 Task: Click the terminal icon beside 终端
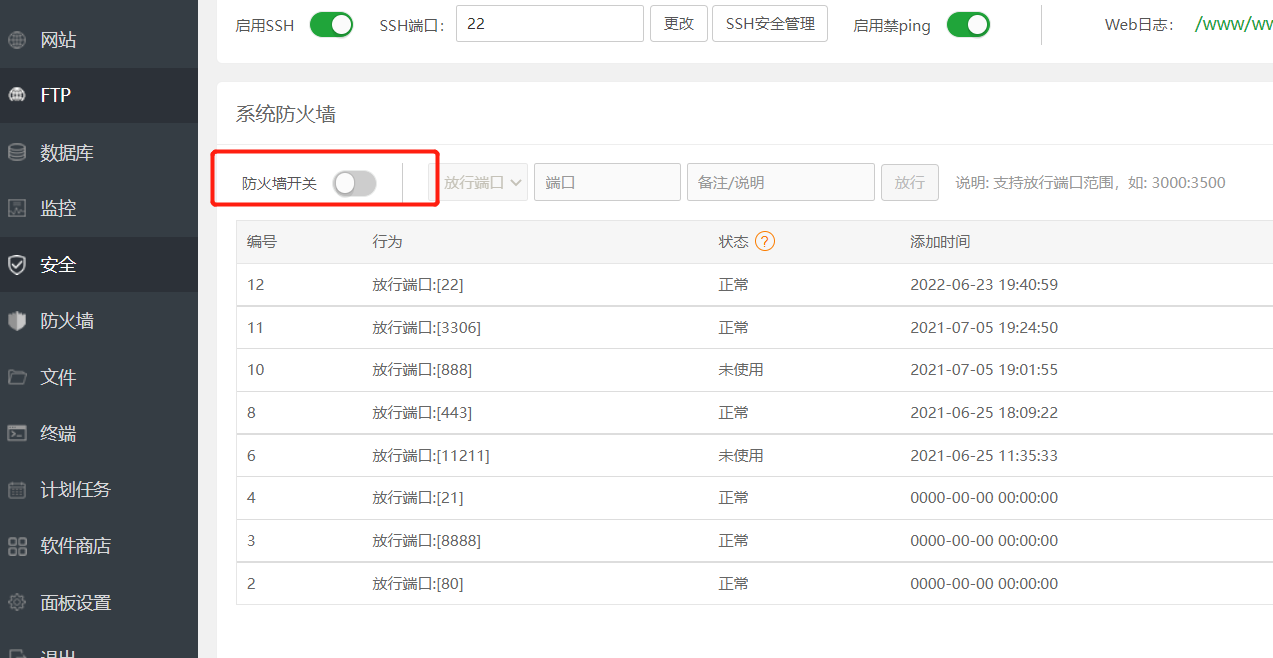pos(17,433)
